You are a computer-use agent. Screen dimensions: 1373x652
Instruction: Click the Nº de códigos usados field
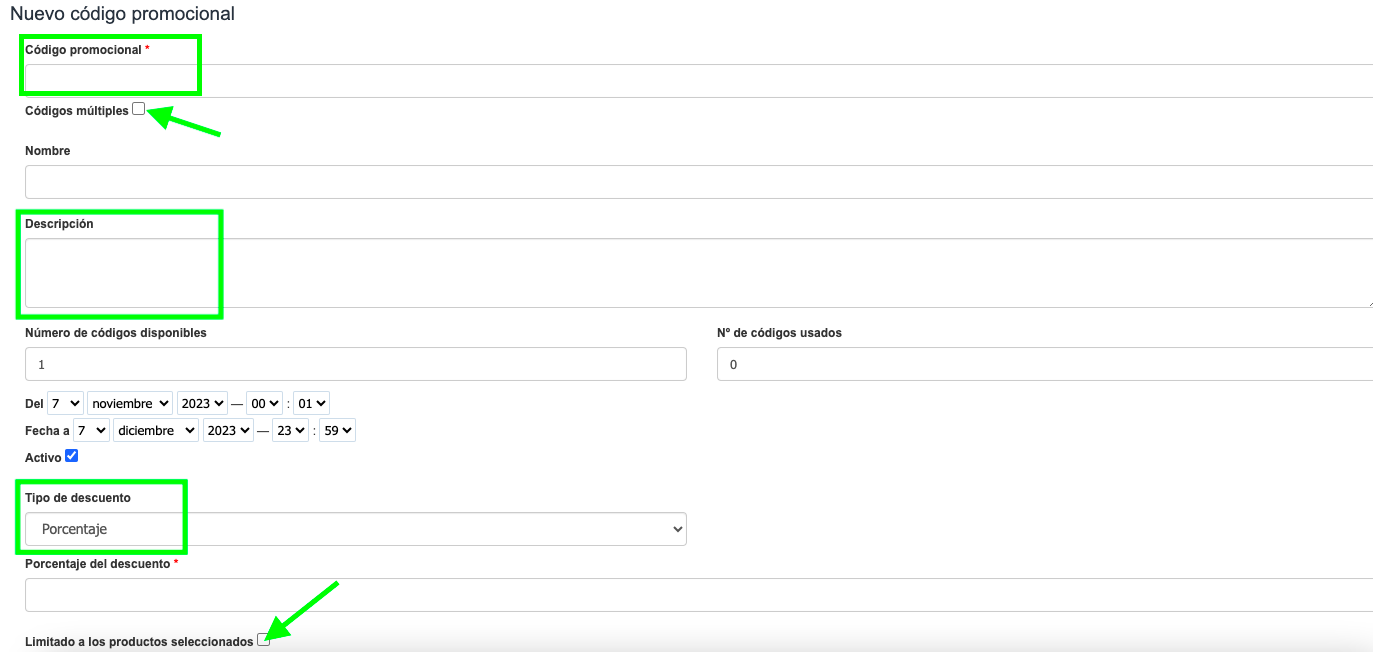click(1044, 364)
